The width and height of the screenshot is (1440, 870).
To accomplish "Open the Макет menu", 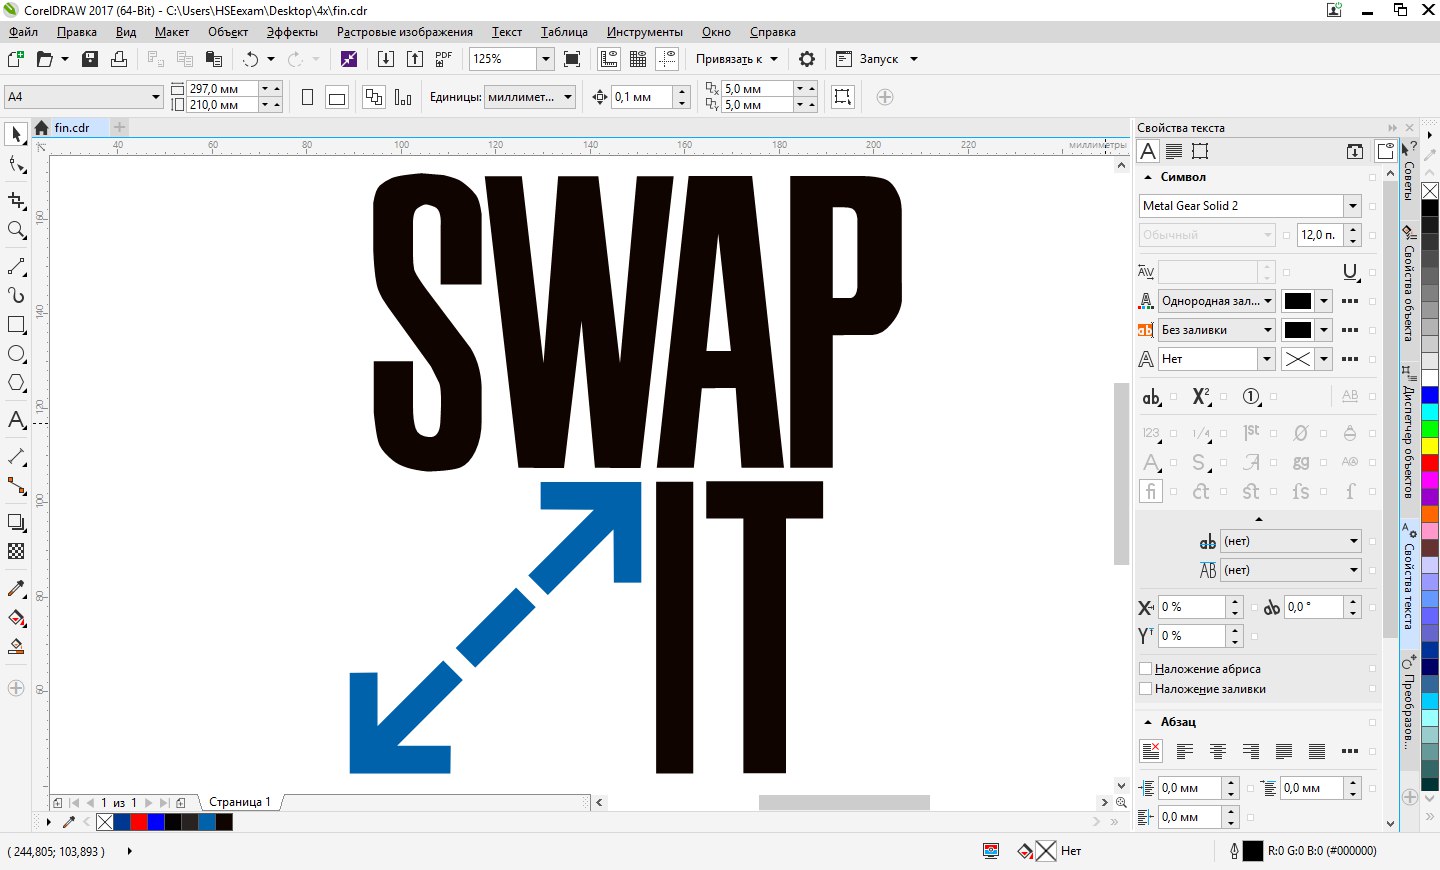I will tap(172, 32).
